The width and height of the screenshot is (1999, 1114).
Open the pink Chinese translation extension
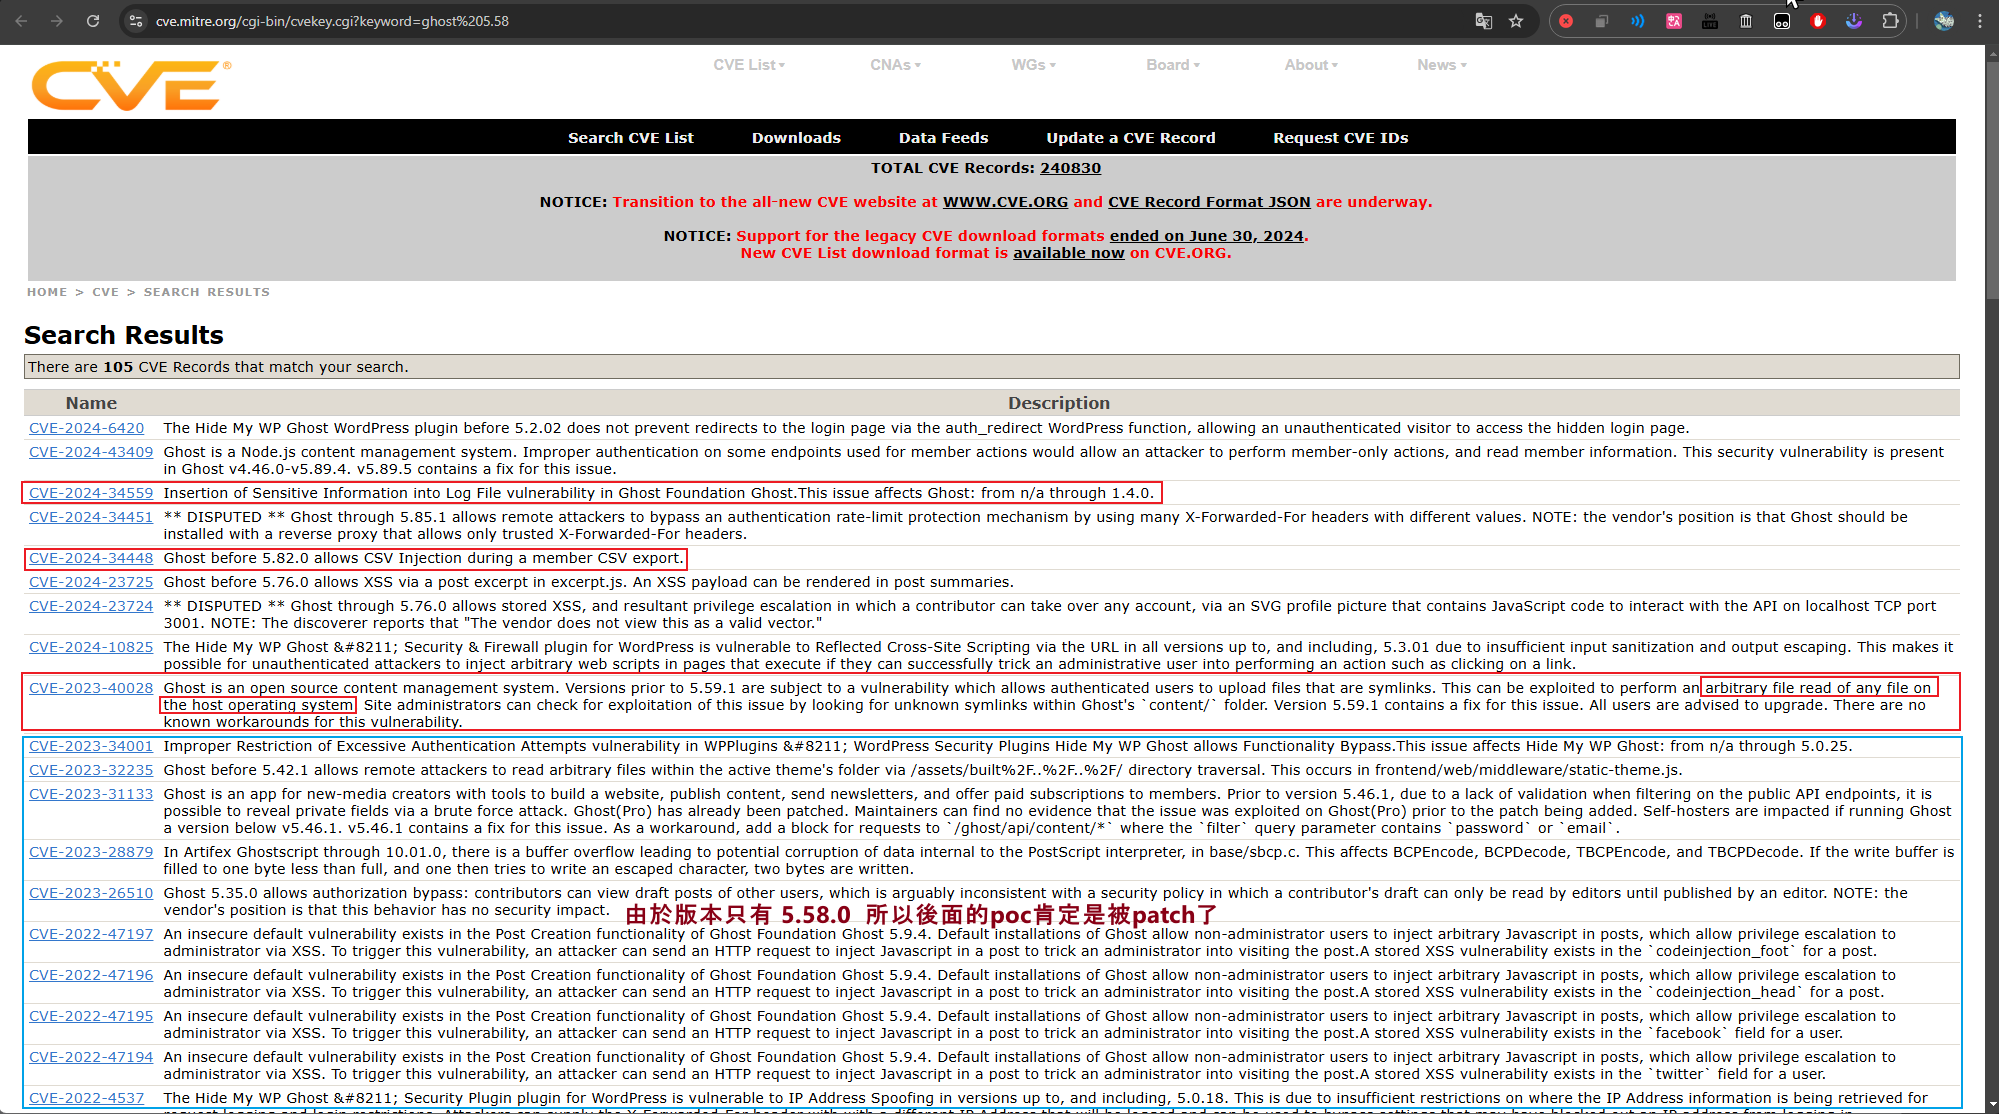(1674, 21)
